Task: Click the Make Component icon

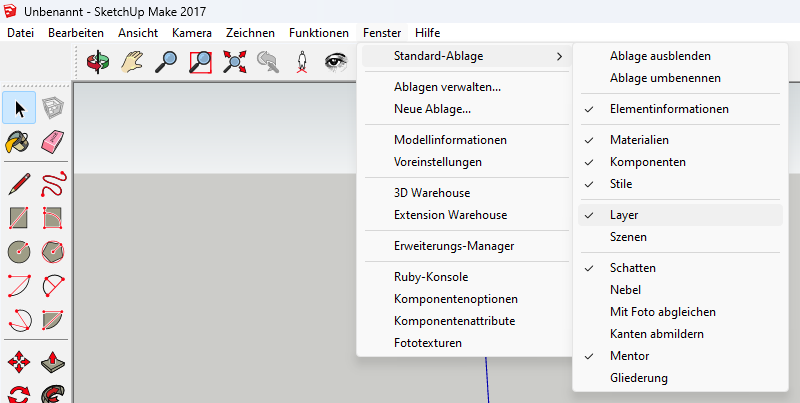Action: pos(53,108)
